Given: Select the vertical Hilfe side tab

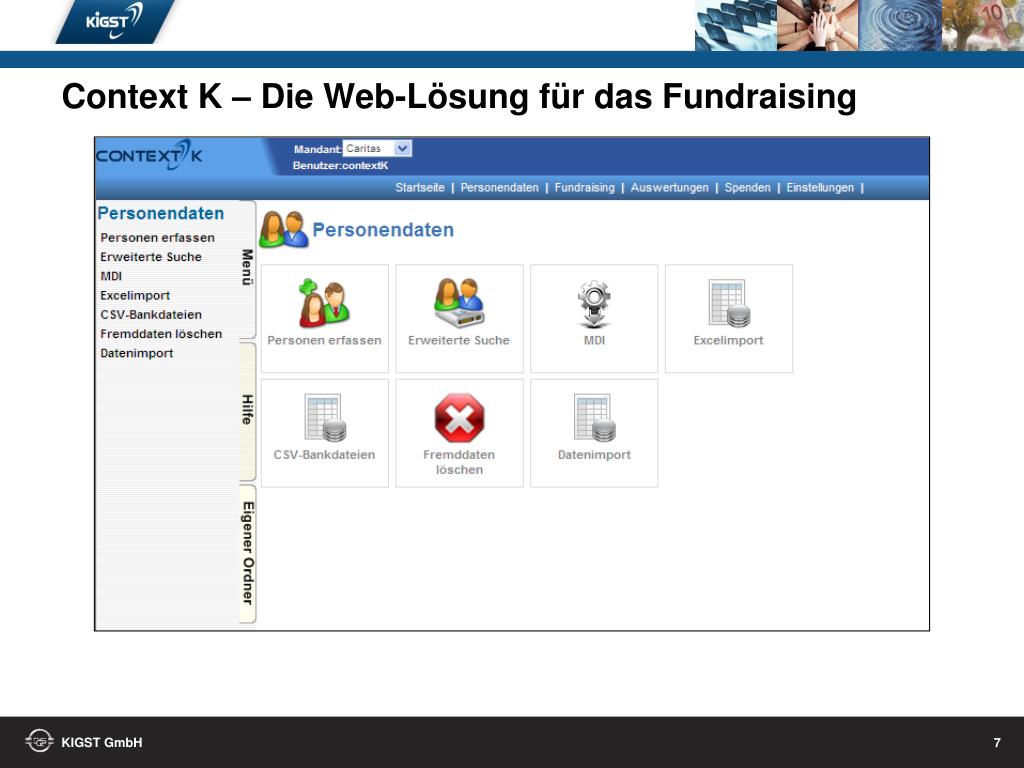Looking at the screenshot, I should 247,410.
